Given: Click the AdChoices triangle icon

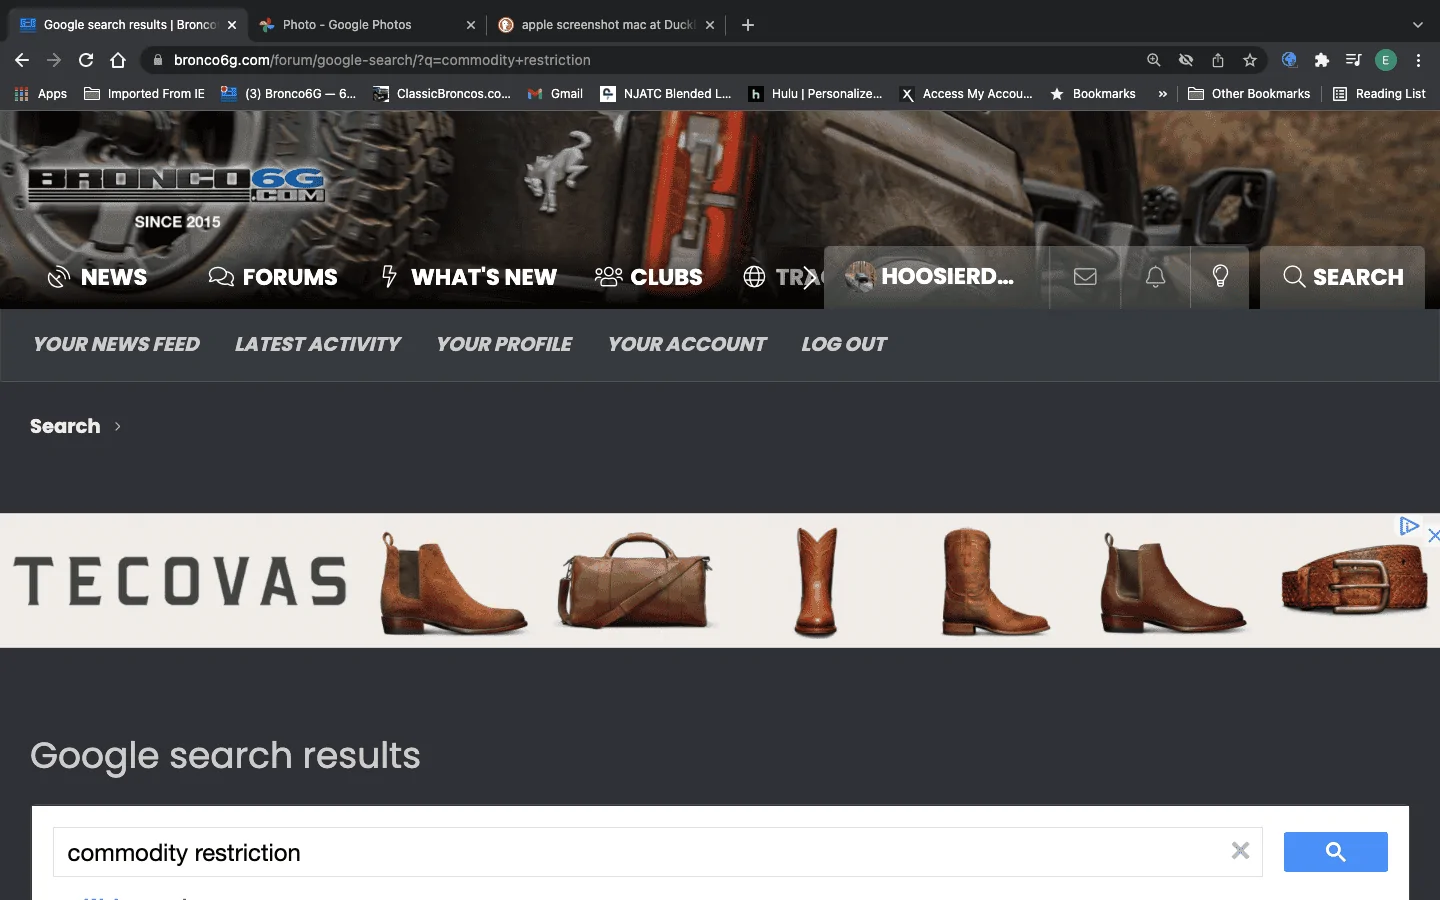Looking at the screenshot, I should coord(1409,526).
